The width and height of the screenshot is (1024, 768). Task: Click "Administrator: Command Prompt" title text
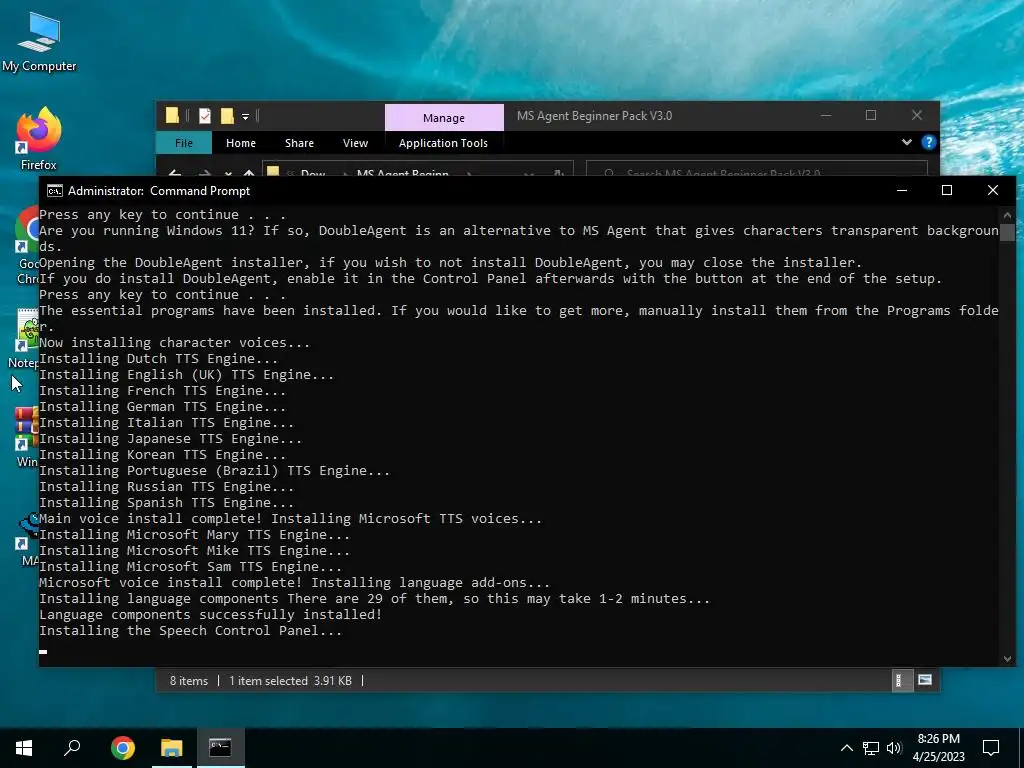pyautogui.click(x=159, y=191)
